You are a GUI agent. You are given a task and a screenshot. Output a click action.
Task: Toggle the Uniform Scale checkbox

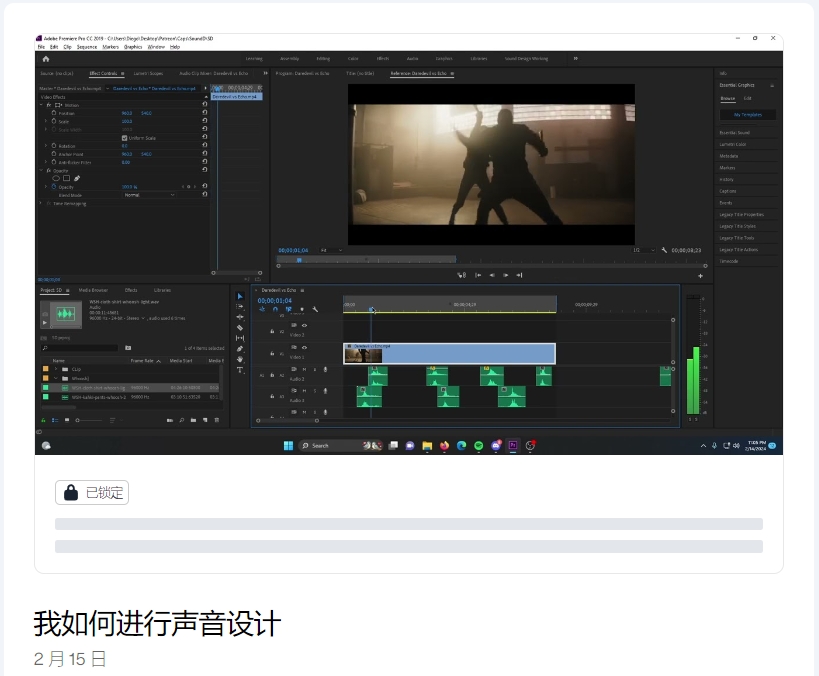[124, 138]
